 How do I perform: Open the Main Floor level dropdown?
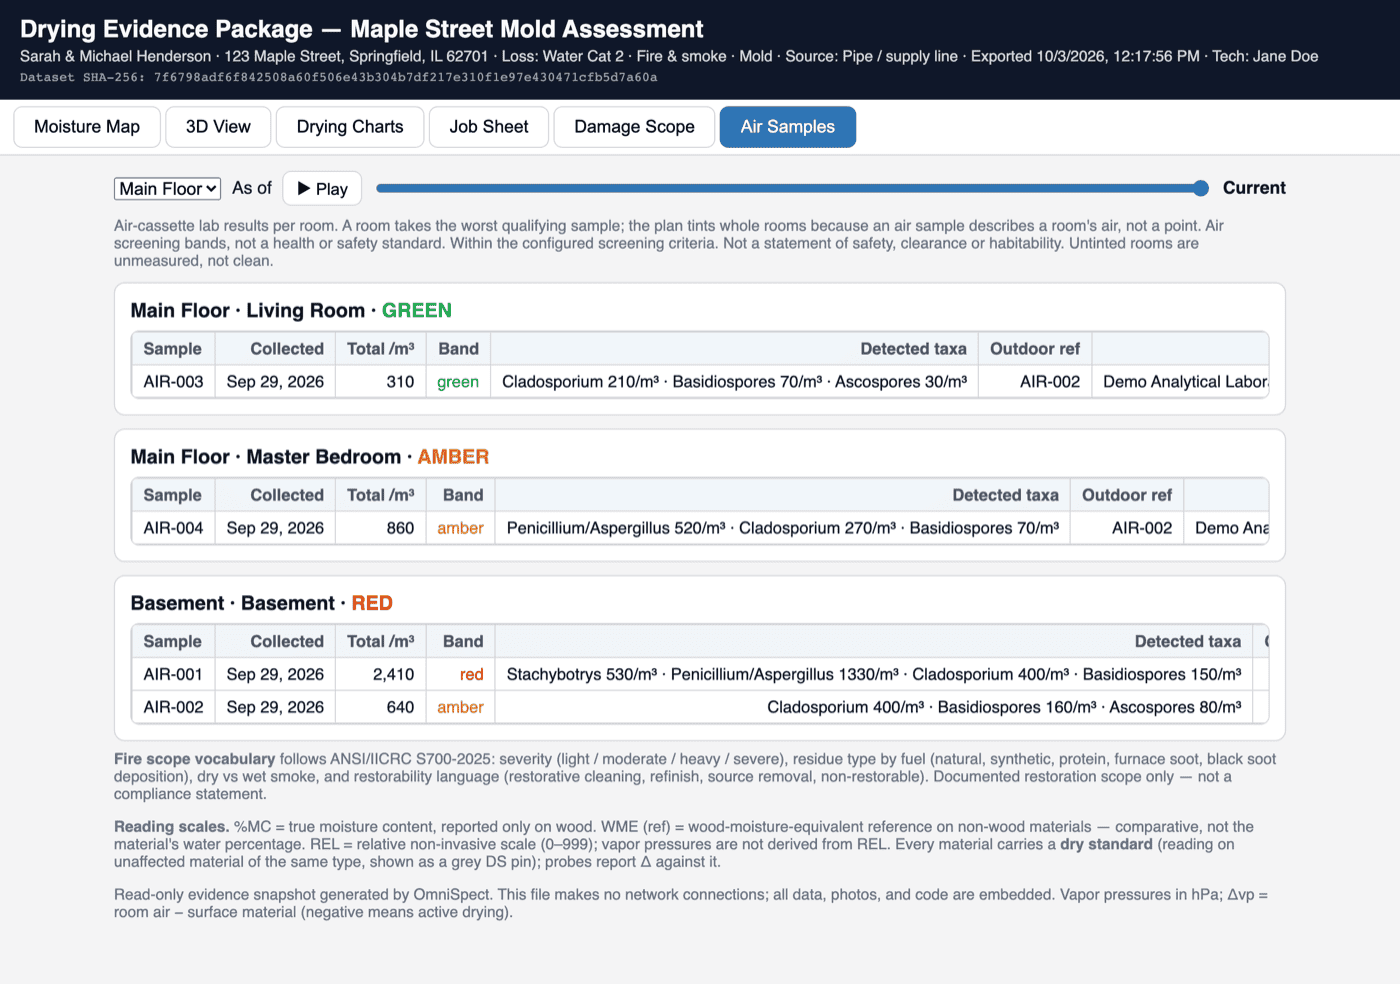point(167,189)
